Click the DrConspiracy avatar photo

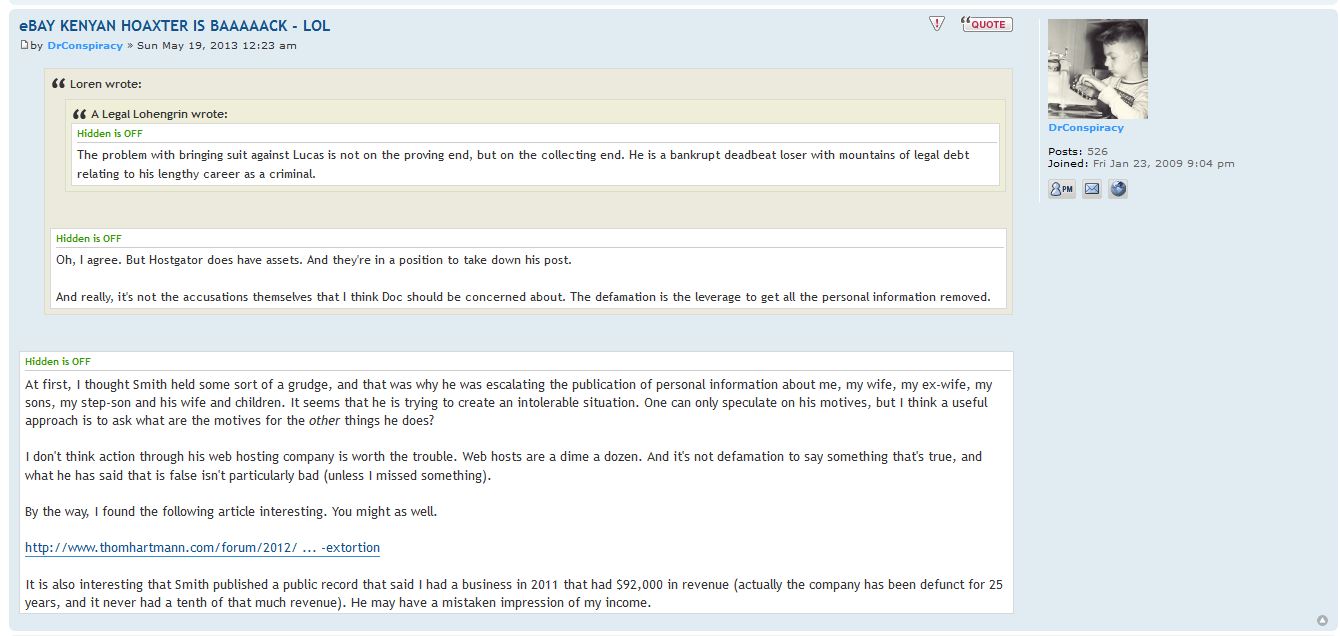pyautogui.click(x=1097, y=69)
